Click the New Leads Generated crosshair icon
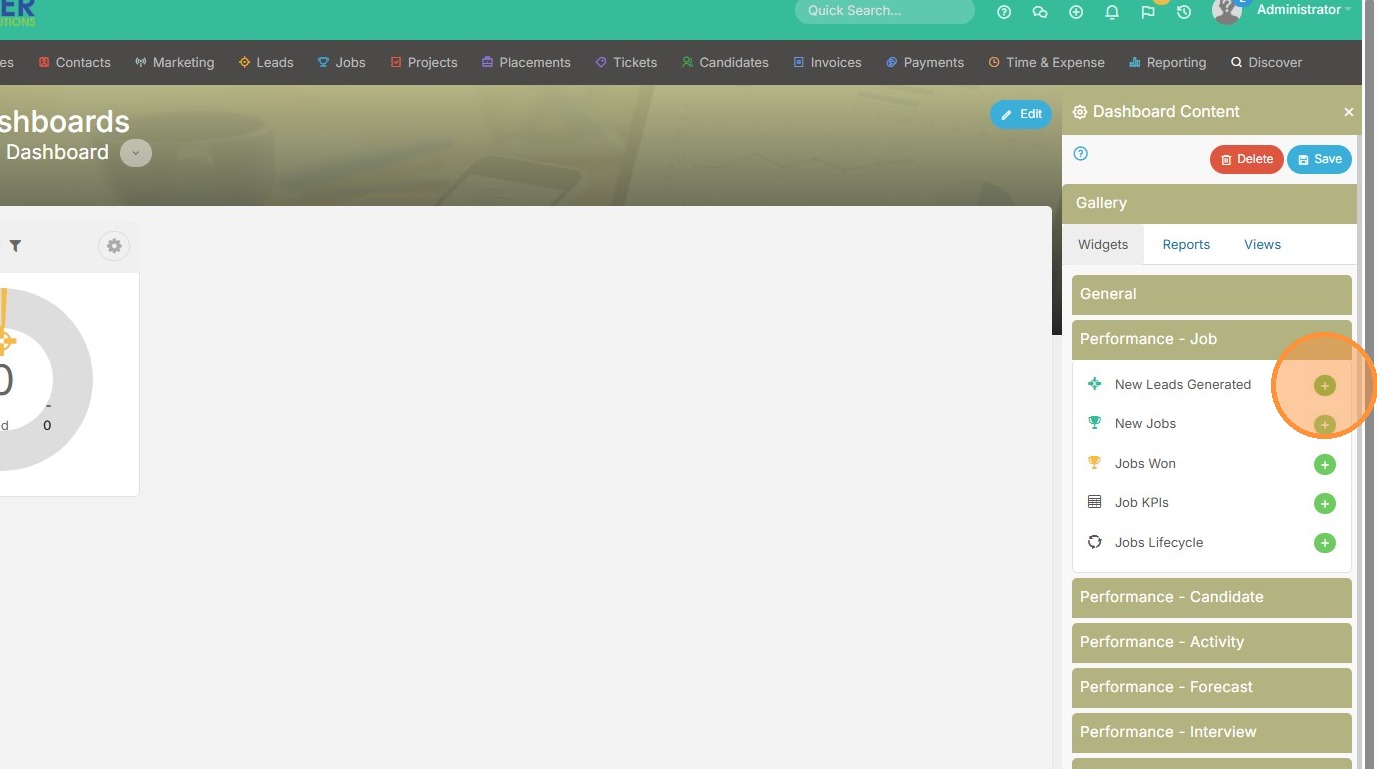 (x=1094, y=384)
